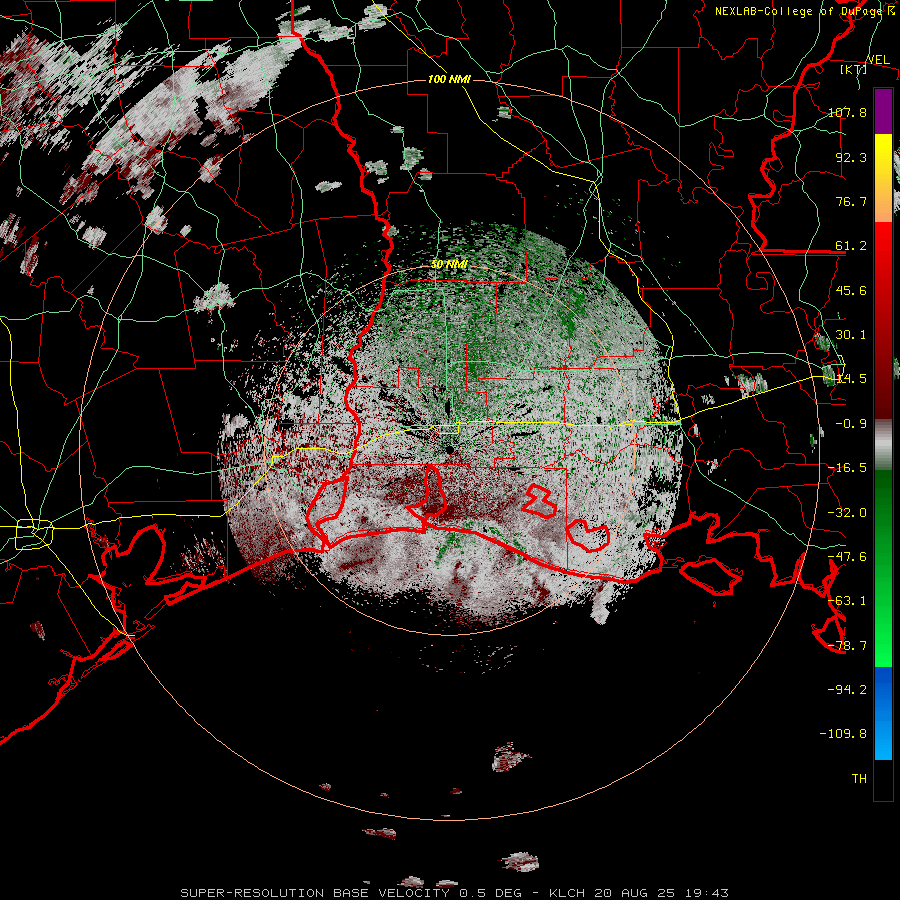Click the -32.0 legend value
Viewport: 900px width, 900px height.
point(847,513)
